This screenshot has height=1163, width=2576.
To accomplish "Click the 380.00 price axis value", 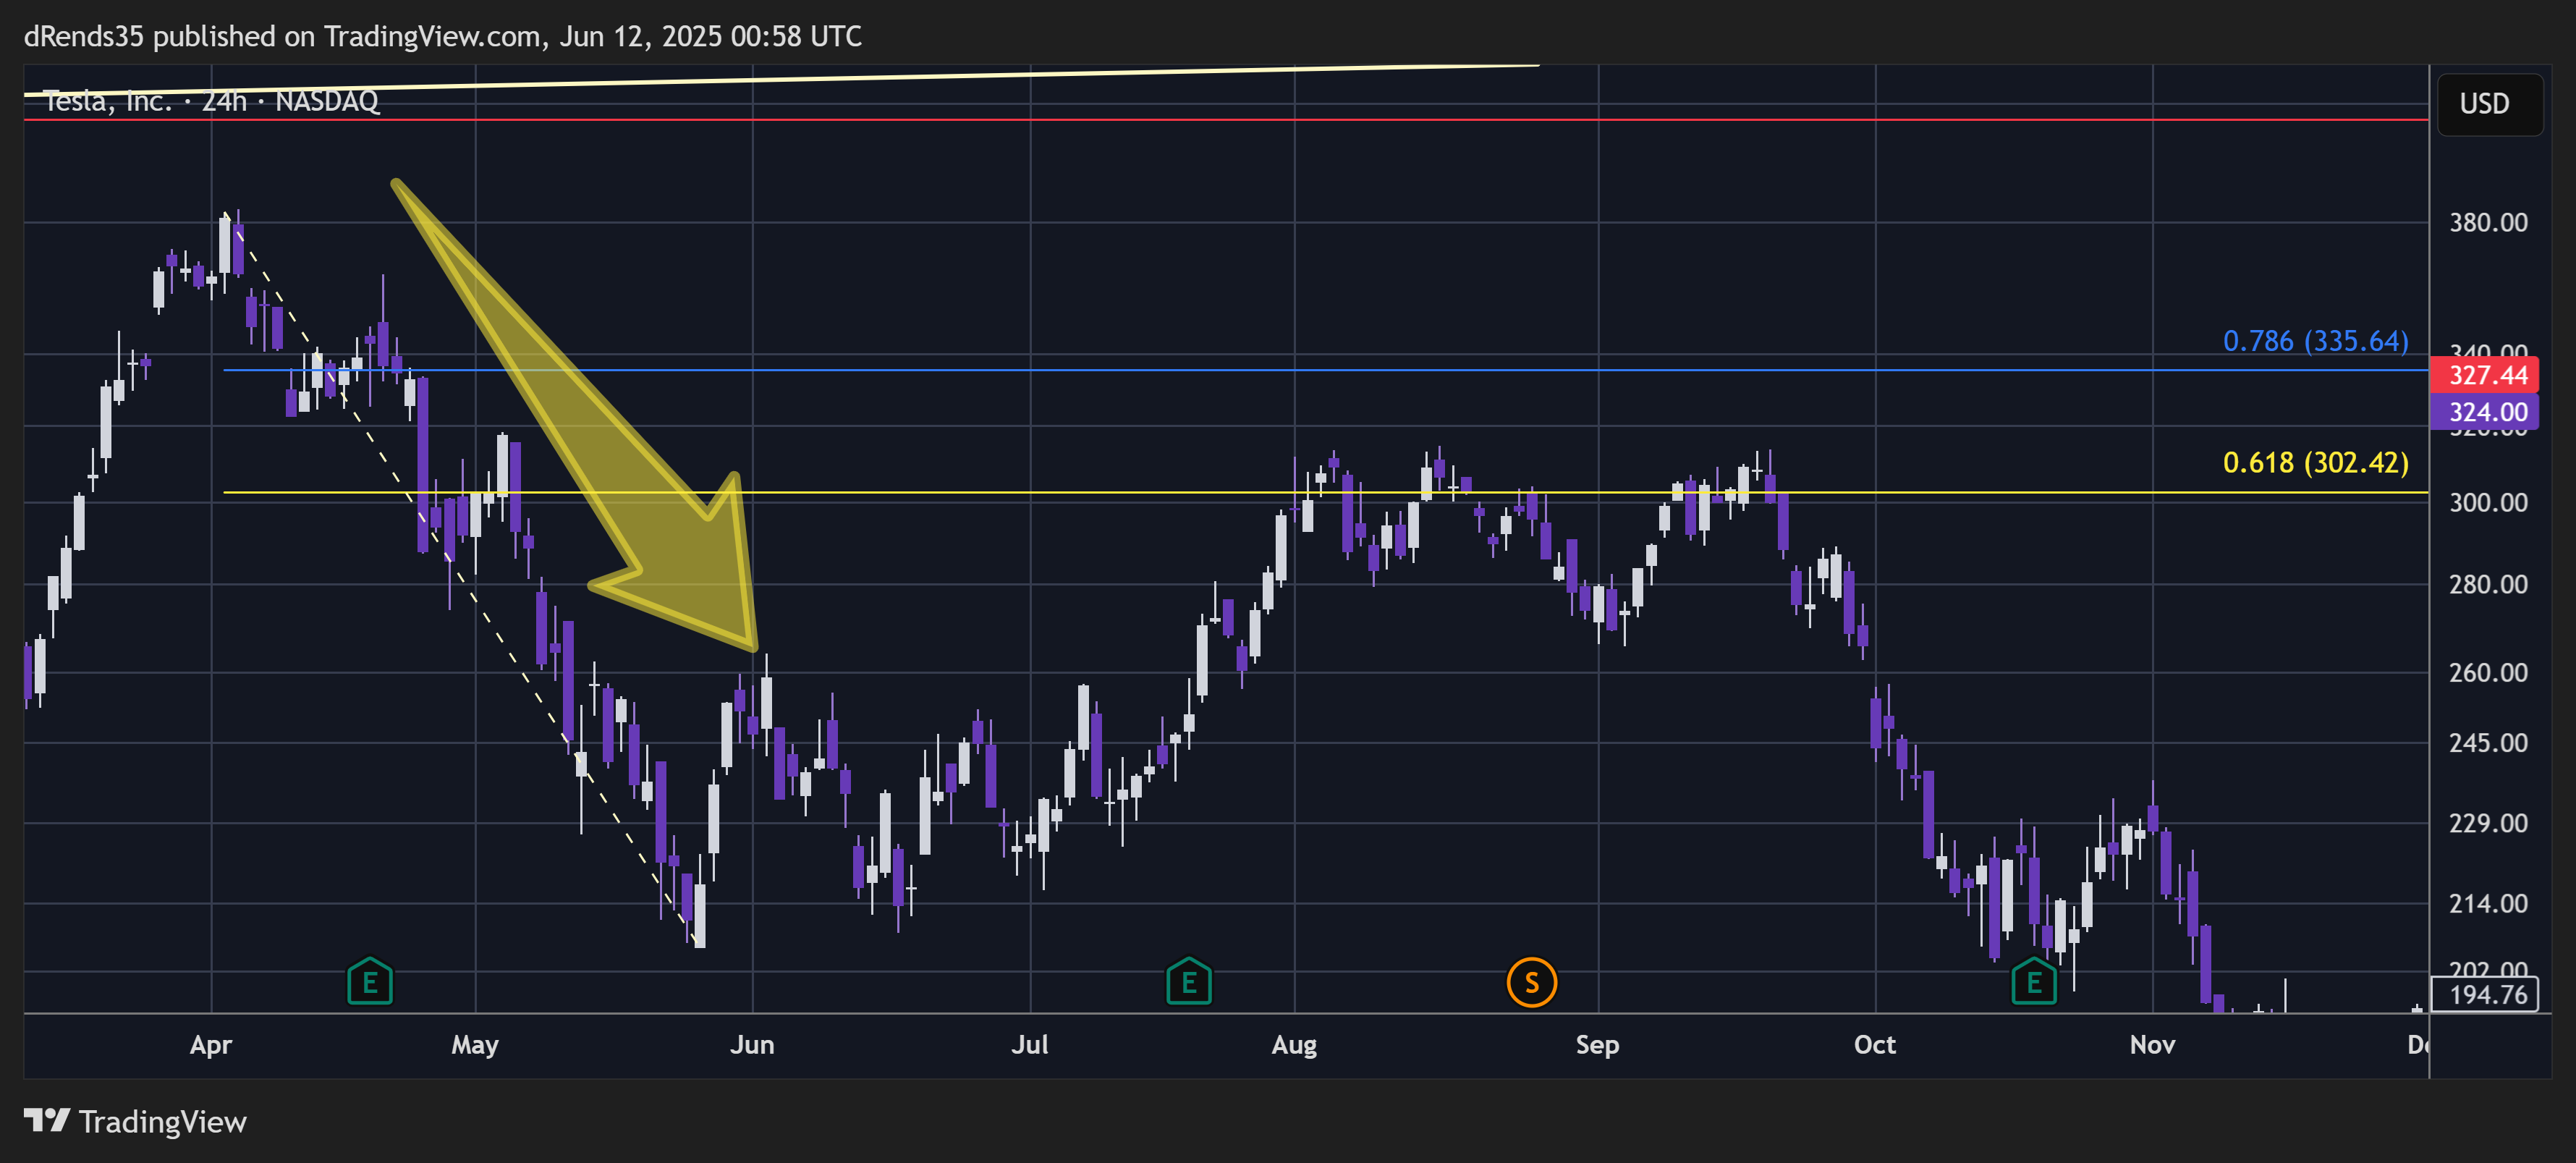I will [2487, 222].
